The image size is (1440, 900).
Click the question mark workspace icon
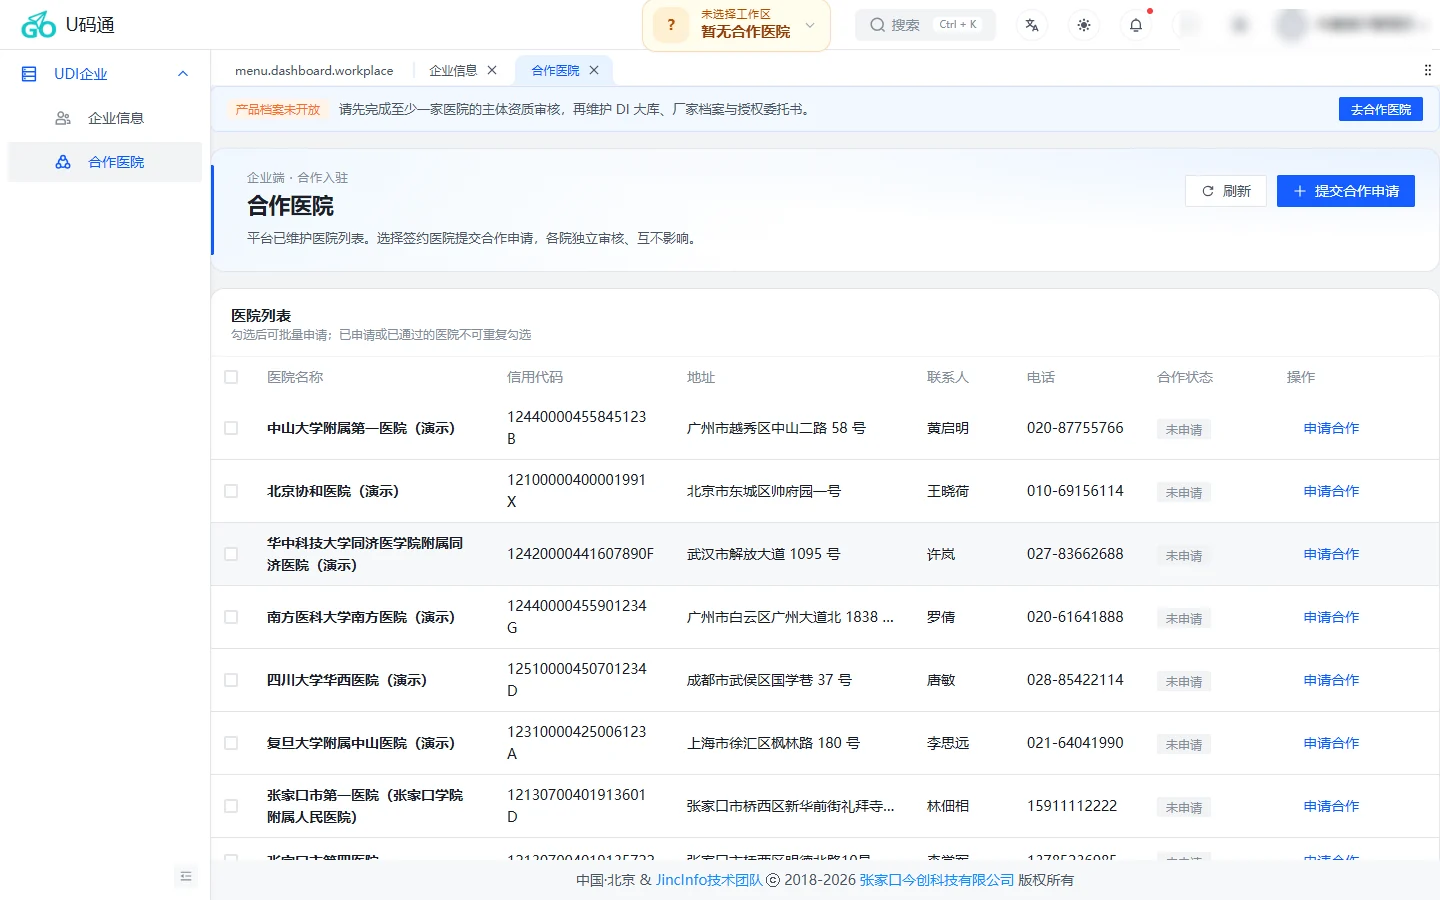[x=671, y=25]
